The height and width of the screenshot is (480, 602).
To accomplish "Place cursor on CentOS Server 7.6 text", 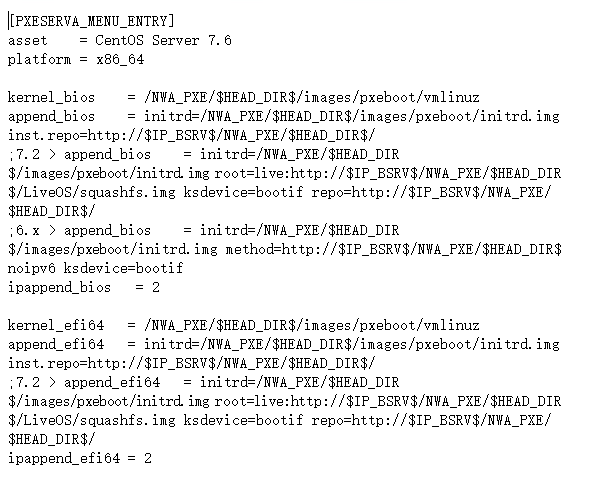I will [163, 40].
